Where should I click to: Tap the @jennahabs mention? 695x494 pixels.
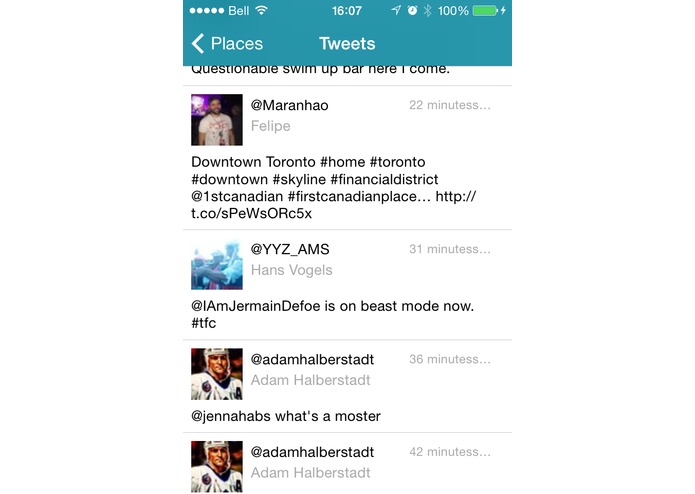click(231, 416)
